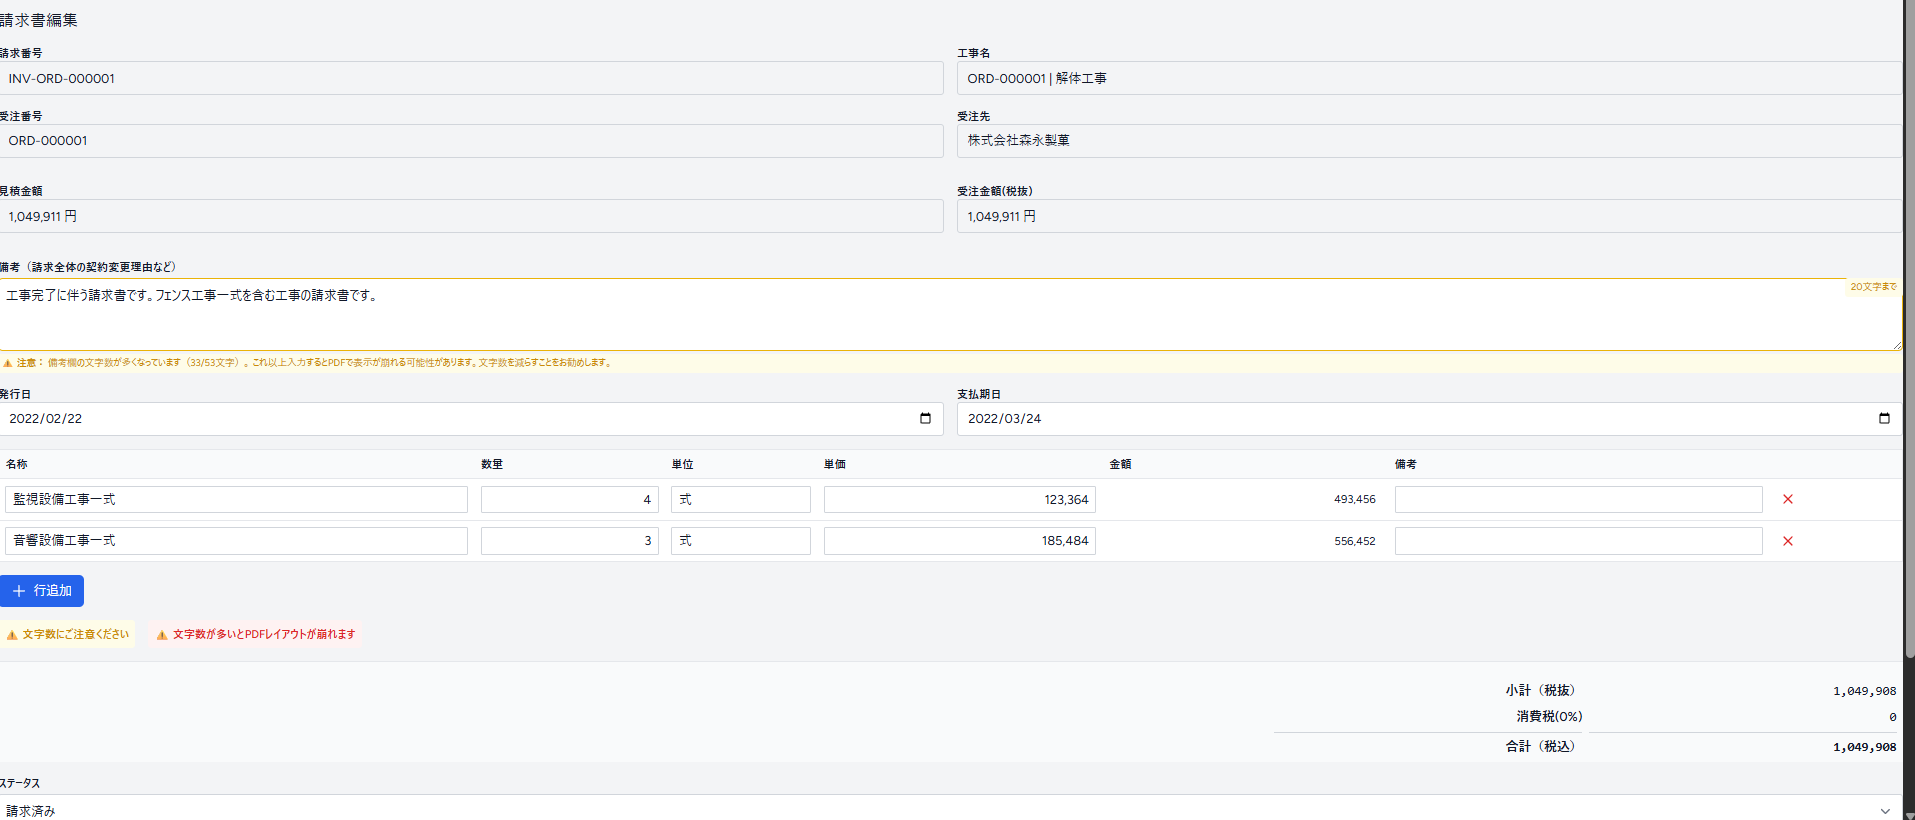This screenshot has width=1915, height=820.
Task: Edit the 名称 field 音響設備工事一式
Action: [x=236, y=541]
